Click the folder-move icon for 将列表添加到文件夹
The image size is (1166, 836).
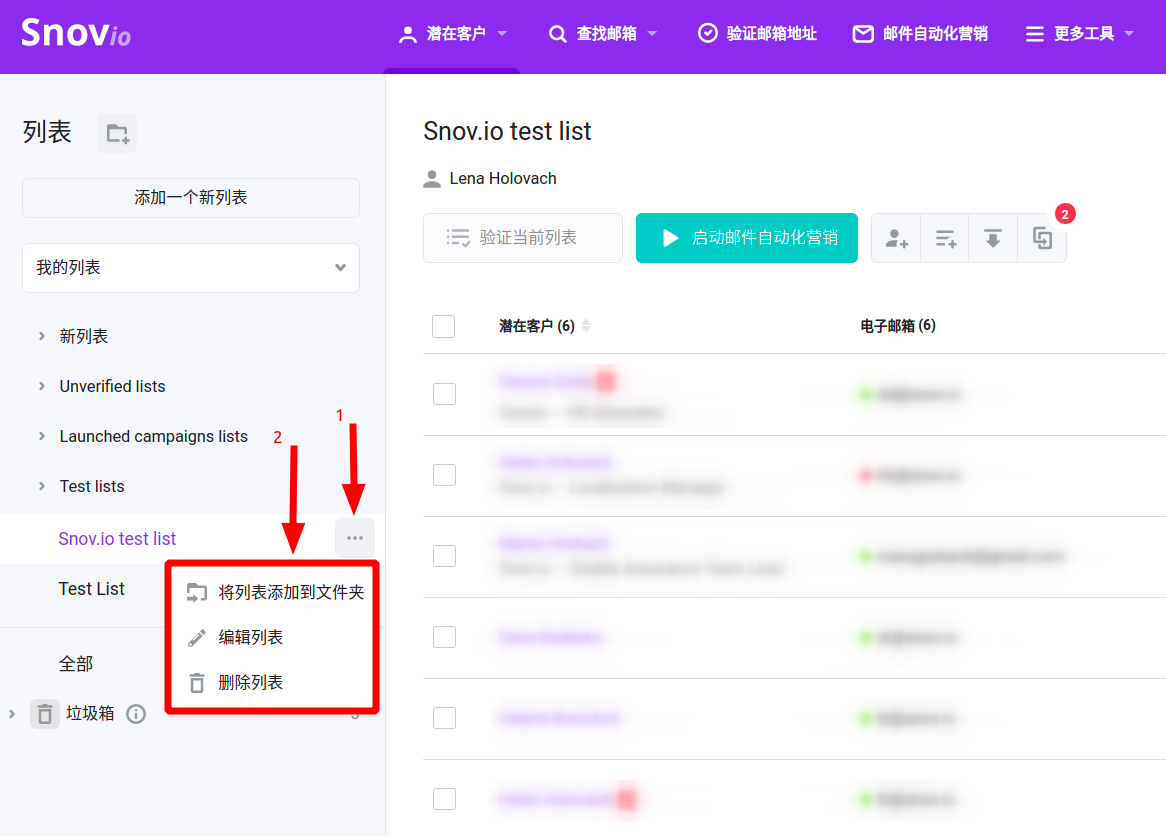[196, 593]
